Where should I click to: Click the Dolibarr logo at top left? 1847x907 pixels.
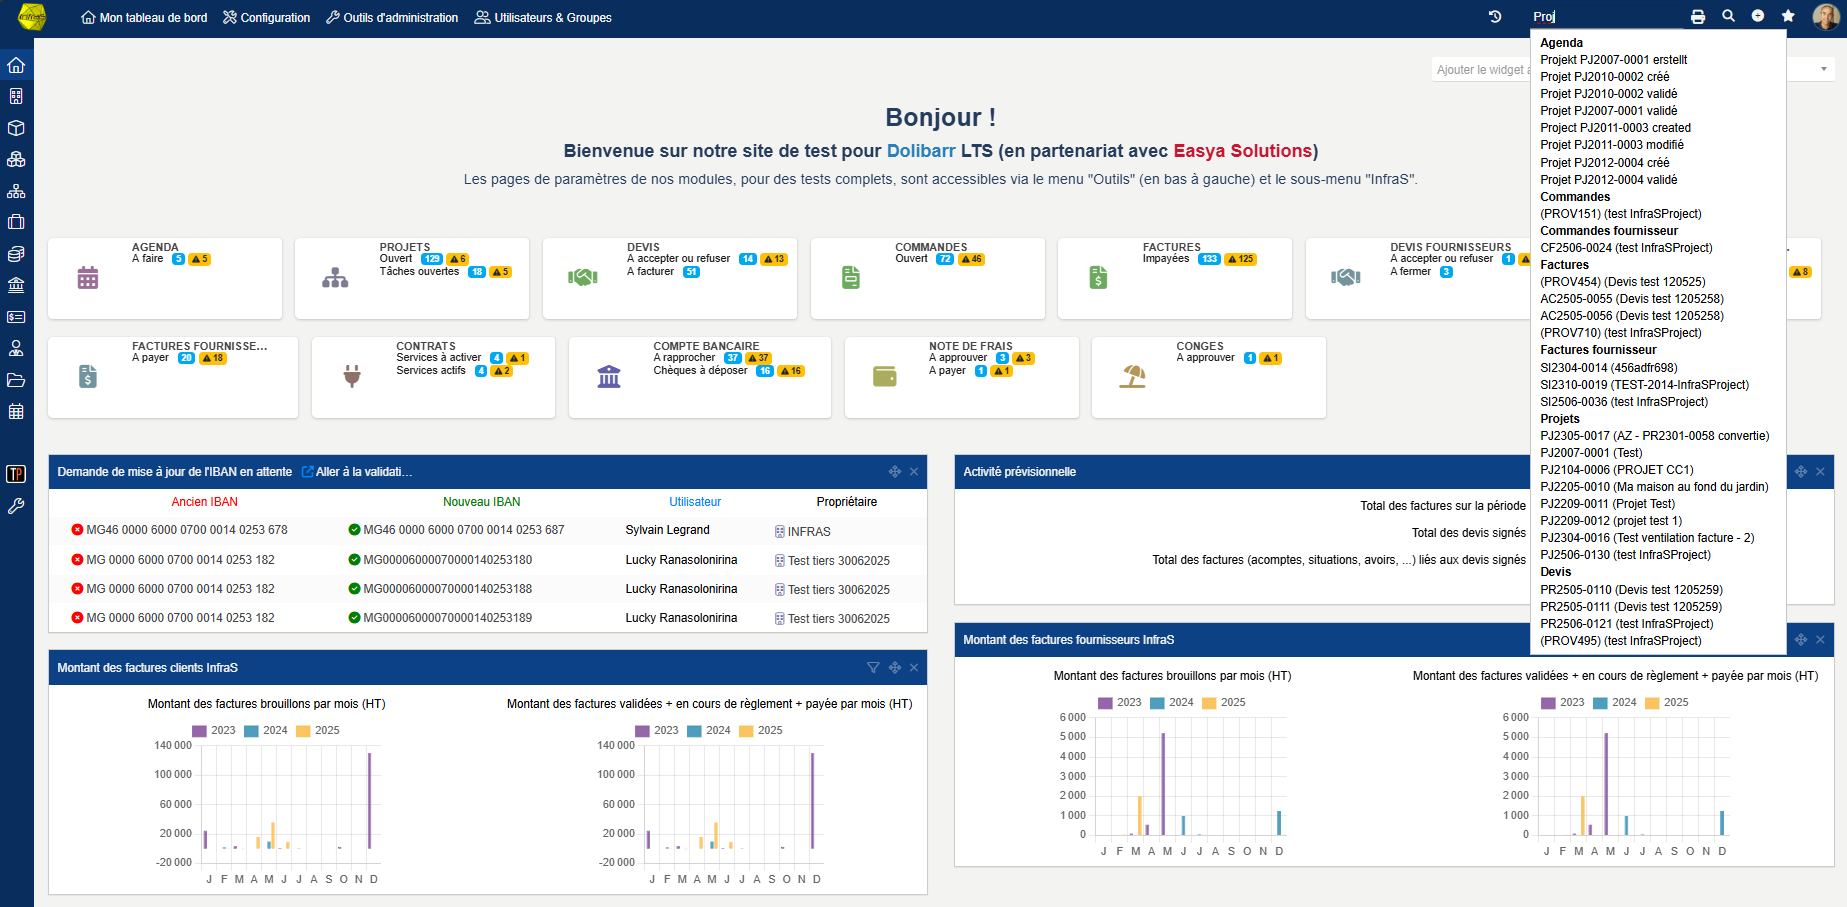click(32, 17)
